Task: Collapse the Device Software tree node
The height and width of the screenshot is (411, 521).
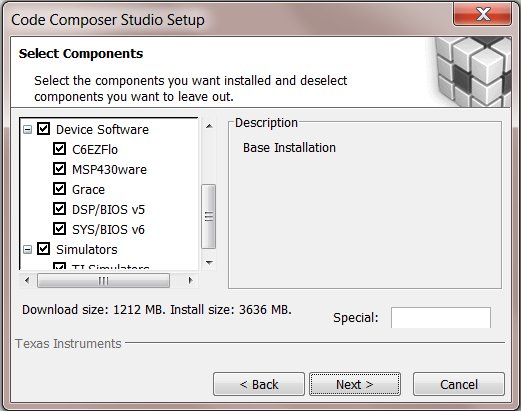Action: [28, 129]
